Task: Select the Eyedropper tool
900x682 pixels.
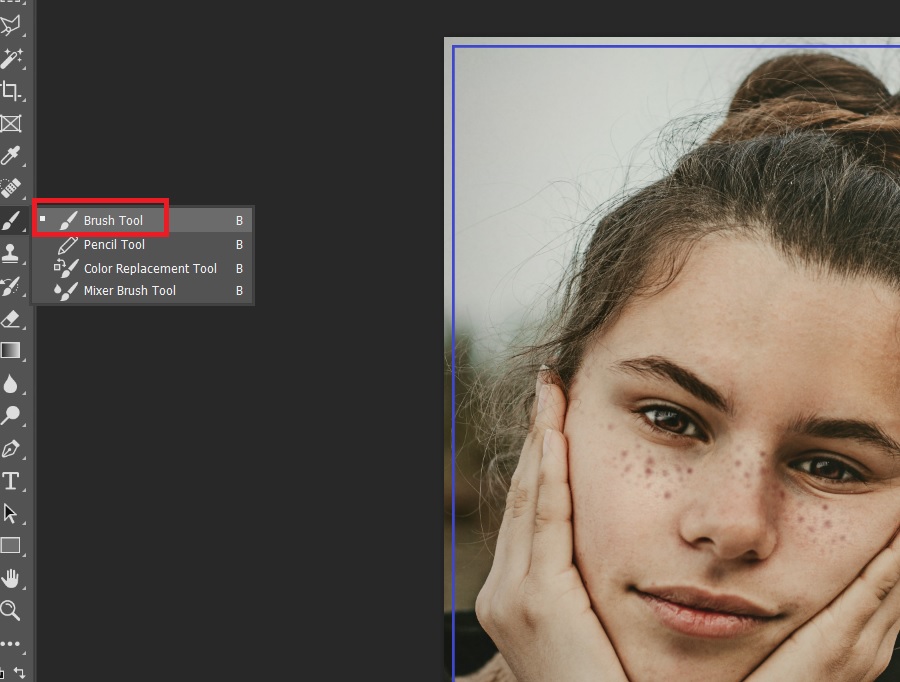Action: tap(11, 156)
